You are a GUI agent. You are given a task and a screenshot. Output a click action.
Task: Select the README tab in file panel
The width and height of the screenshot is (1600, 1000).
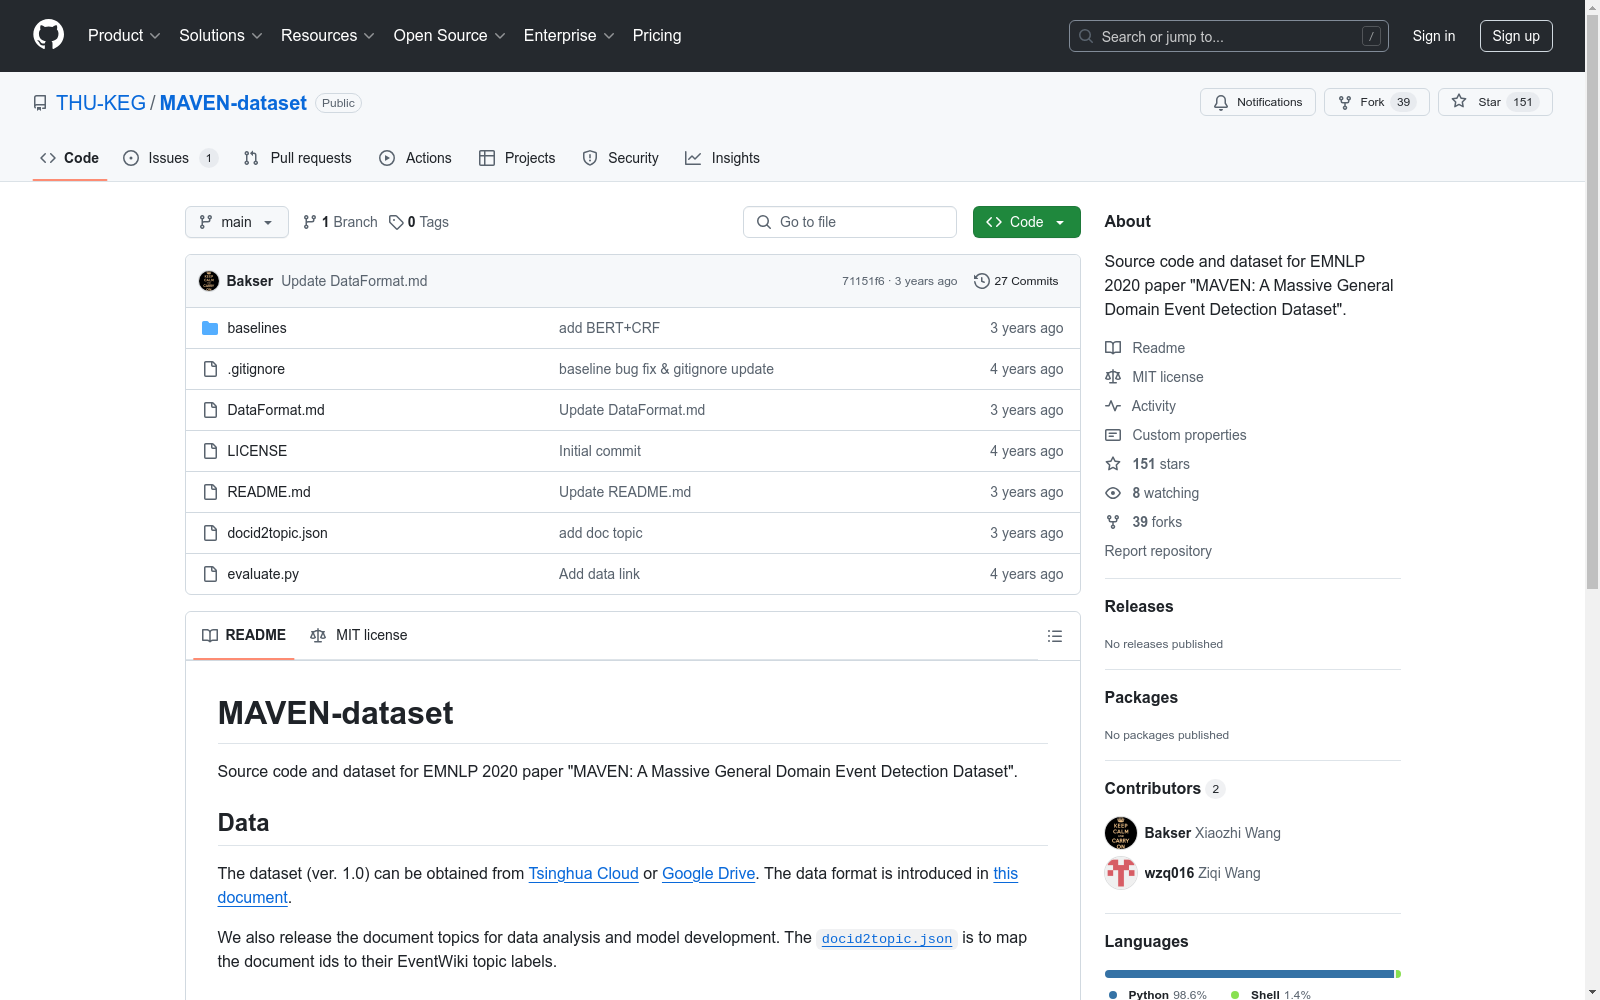point(244,635)
